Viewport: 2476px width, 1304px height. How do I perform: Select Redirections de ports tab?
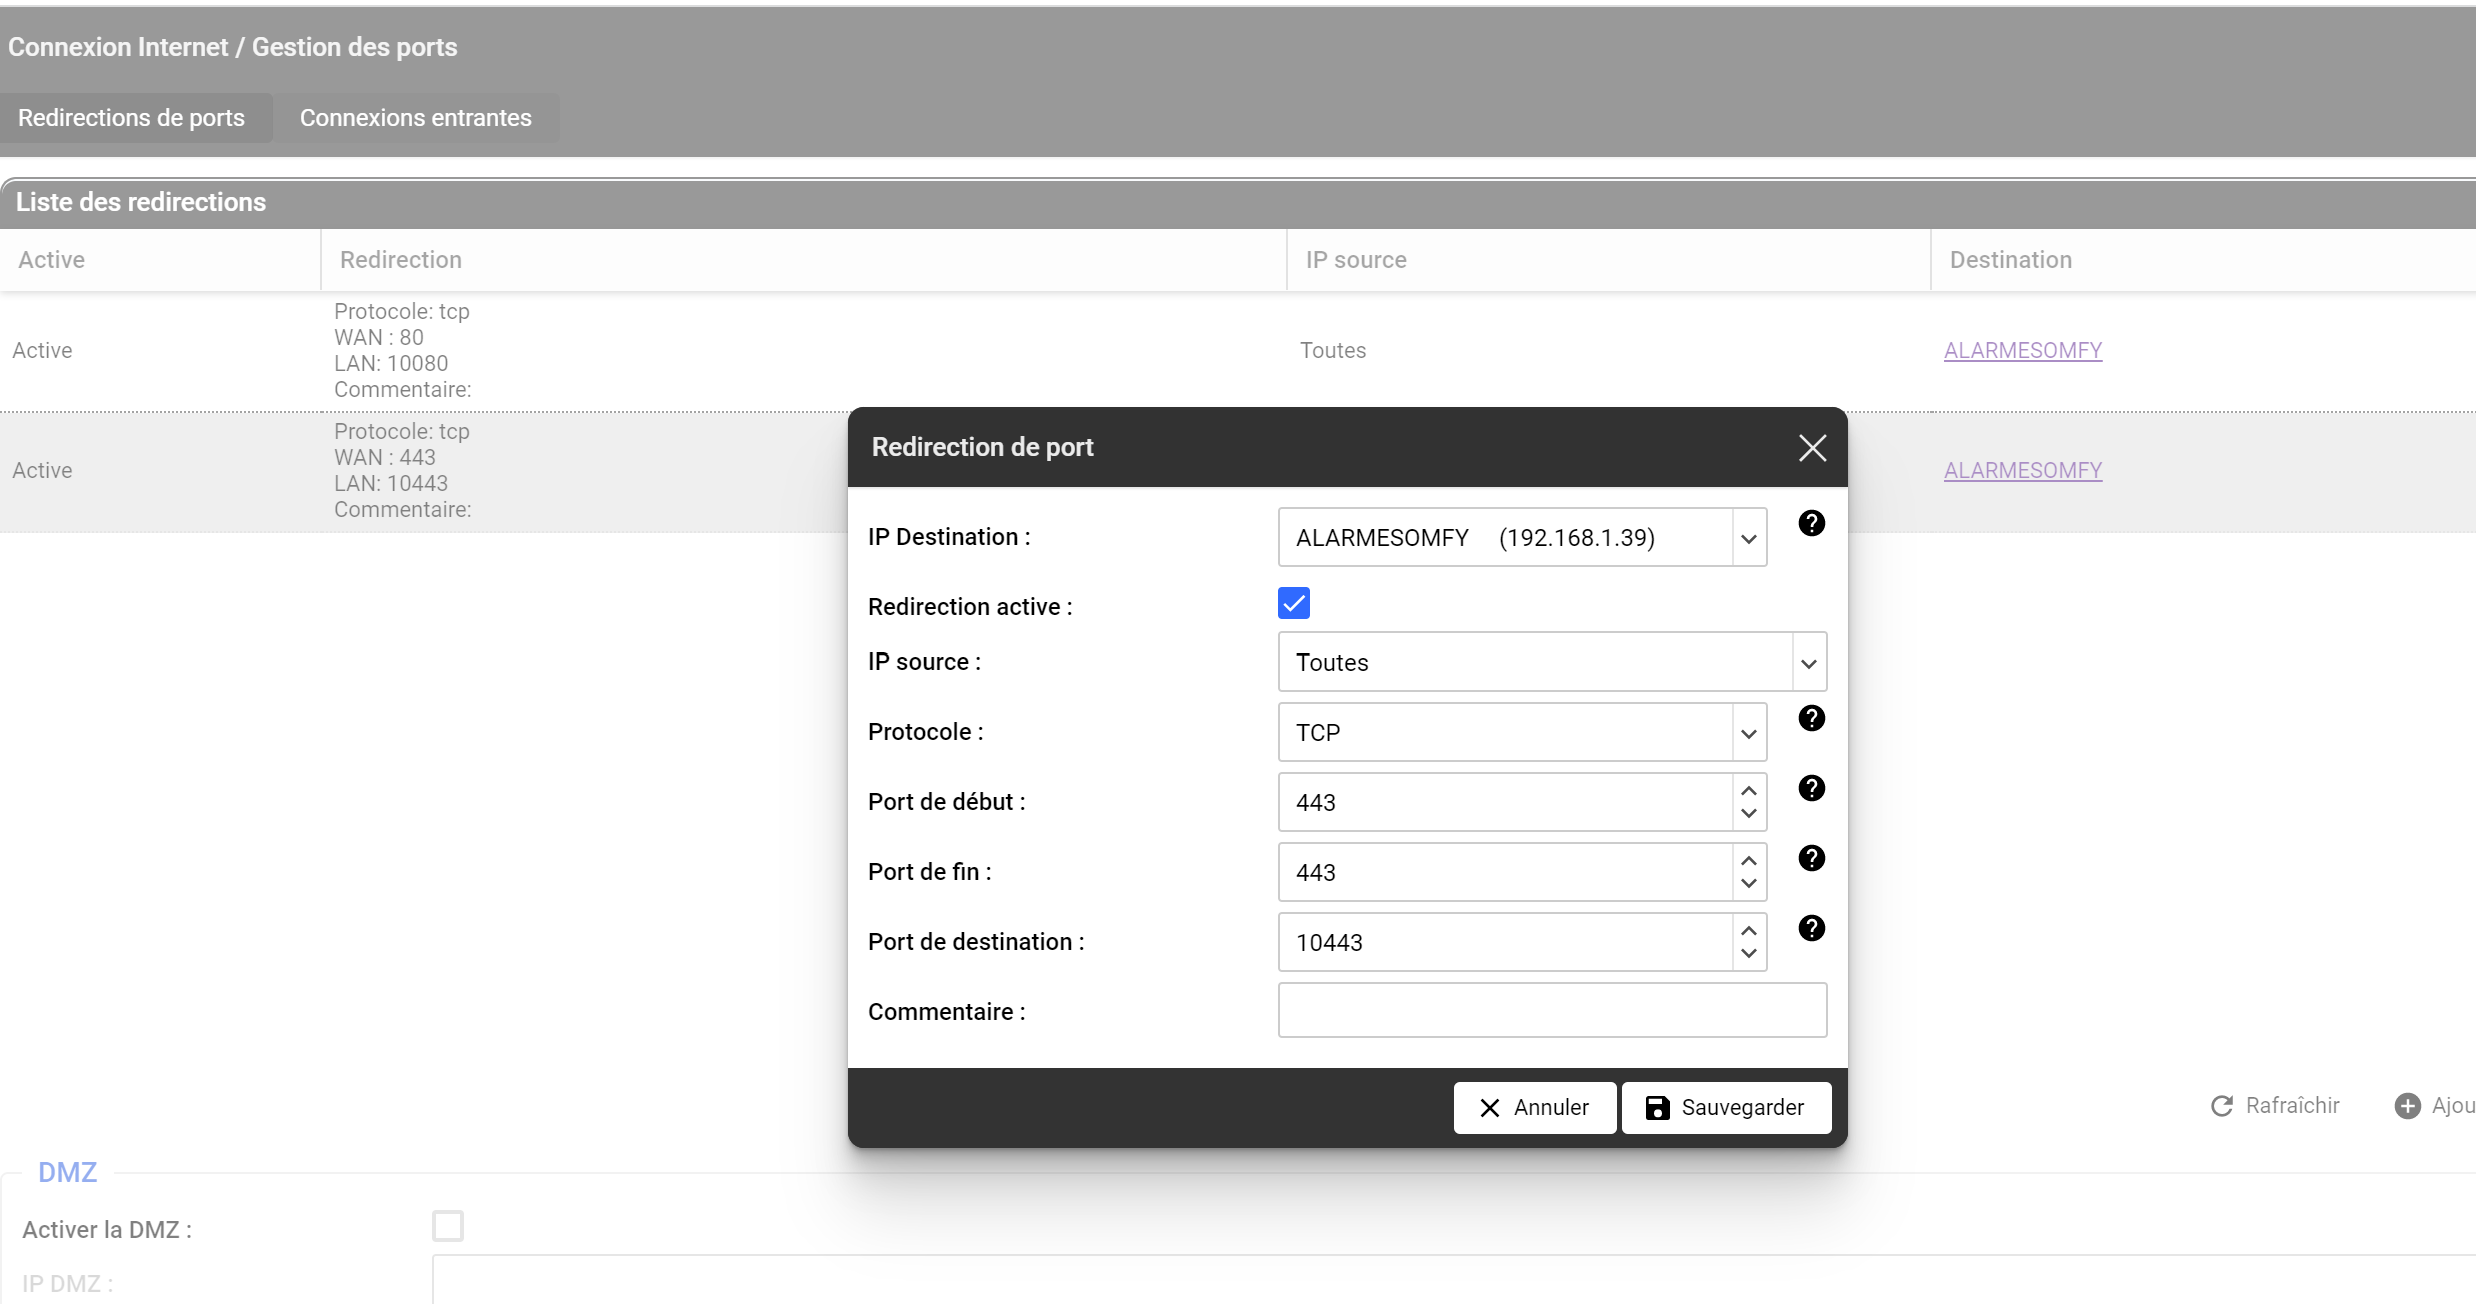(x=131, y=118)
